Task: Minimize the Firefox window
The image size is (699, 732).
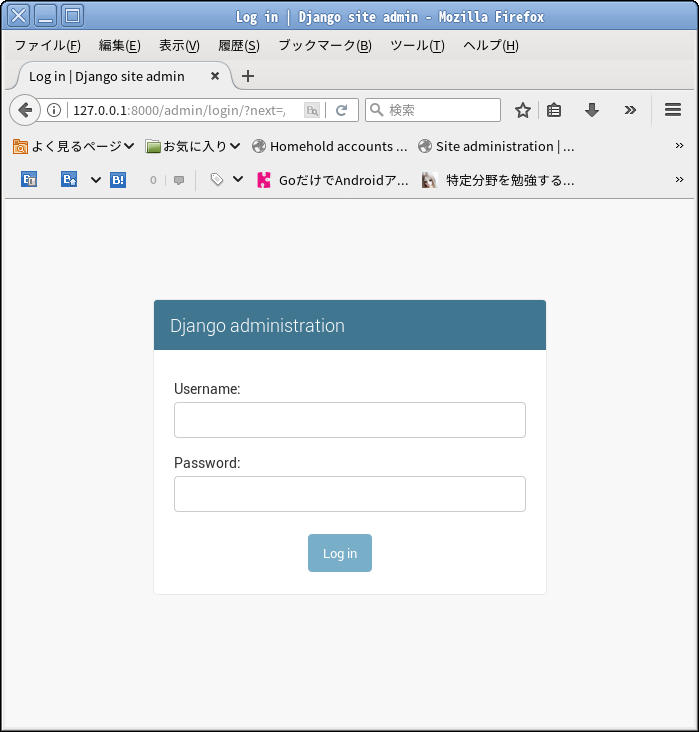Action: click(45, 16)
